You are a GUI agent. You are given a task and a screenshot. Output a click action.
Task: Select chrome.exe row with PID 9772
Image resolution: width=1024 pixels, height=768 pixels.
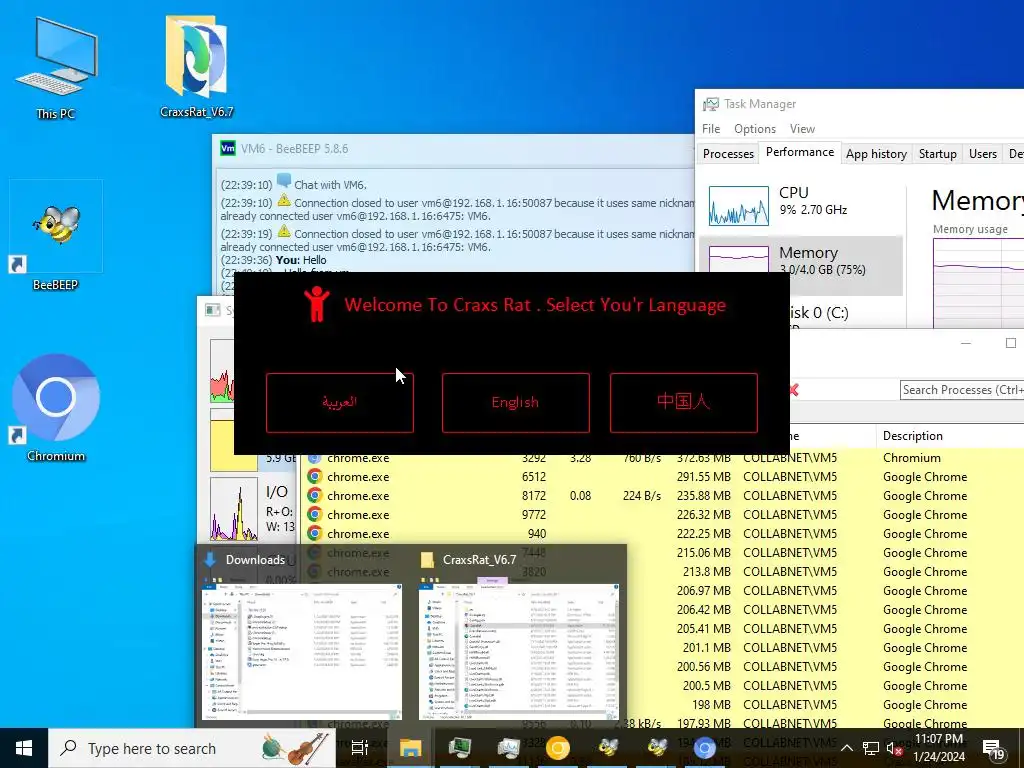coord(662,515)
